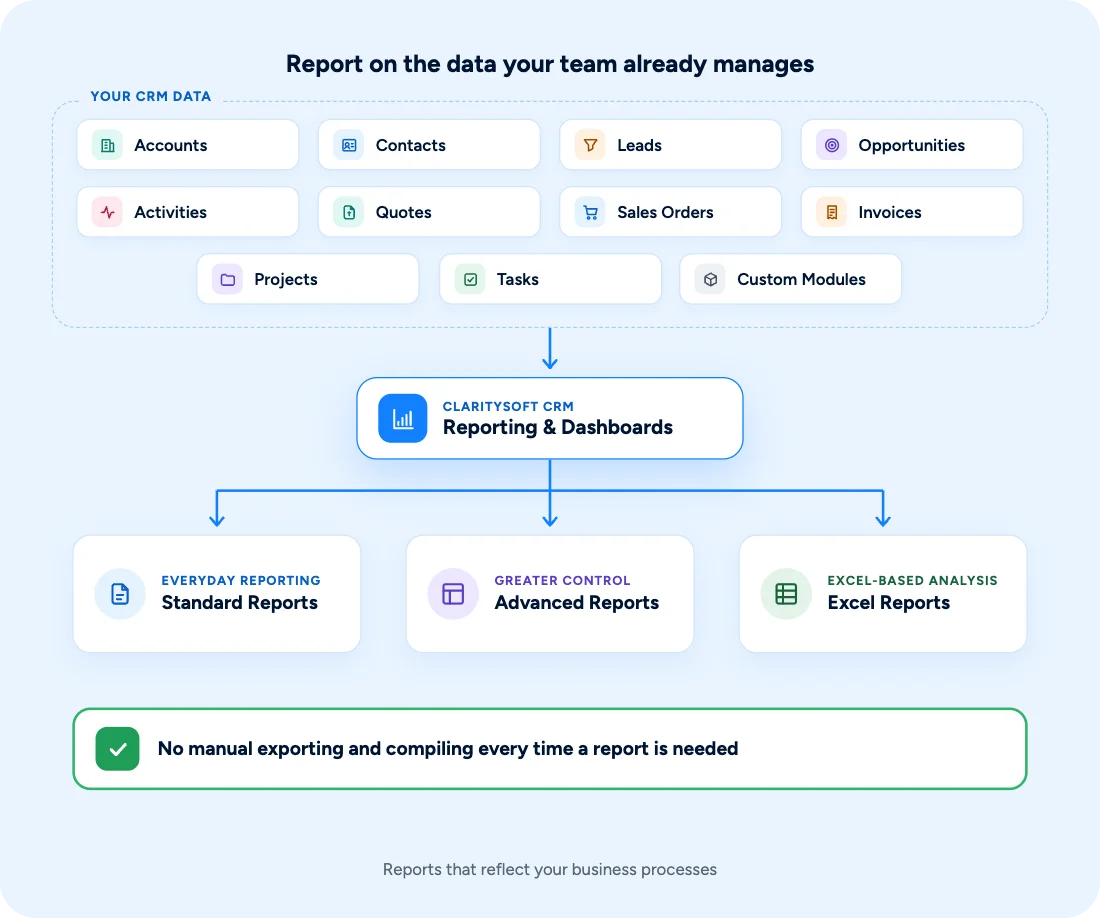Click the EXCEL-BASED ANALYSIS label
Viewport: 1100px width, 918px height.
point(912,581)
